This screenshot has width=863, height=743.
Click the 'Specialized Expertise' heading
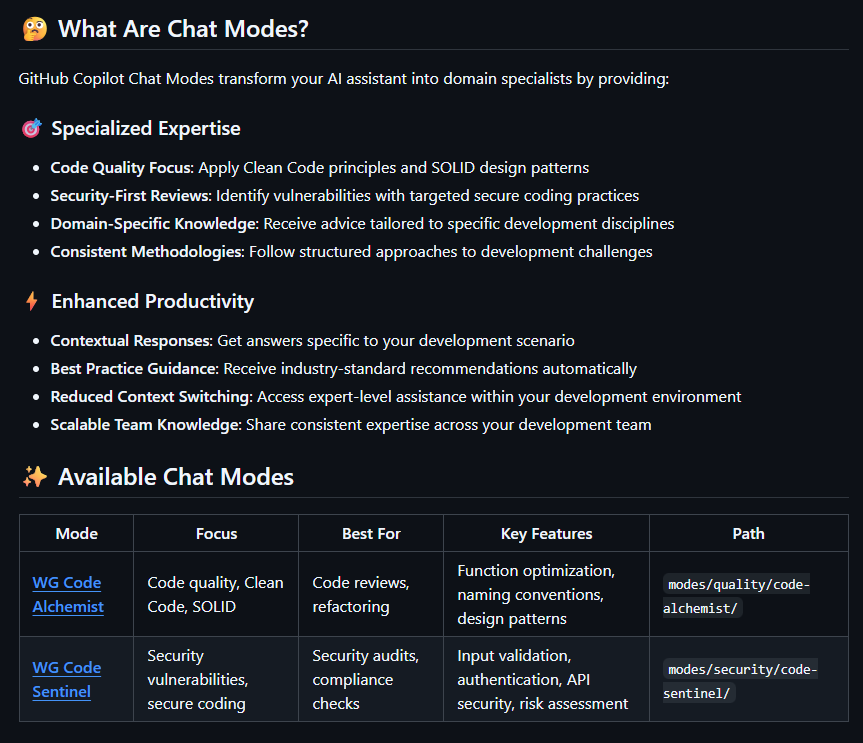(x=146, y=128)
